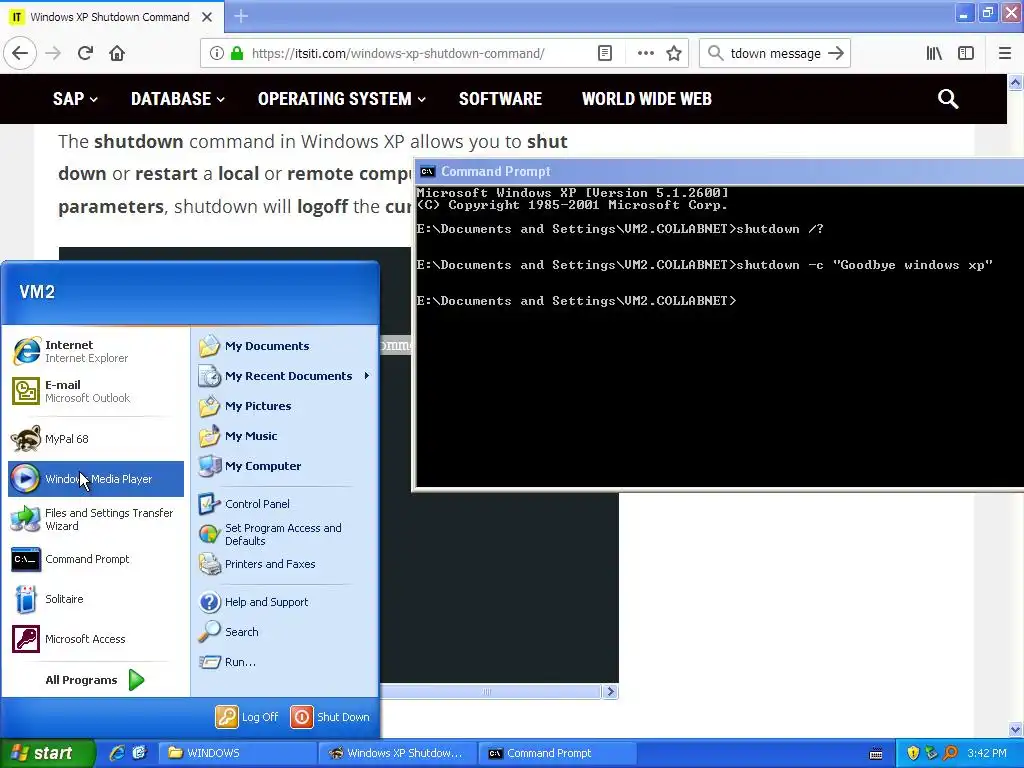Image resolution: width=1024 pixels, height=768 pixels.
Task: Close the Windows XP Shutdown Command tab
Action: click(207, 17)
